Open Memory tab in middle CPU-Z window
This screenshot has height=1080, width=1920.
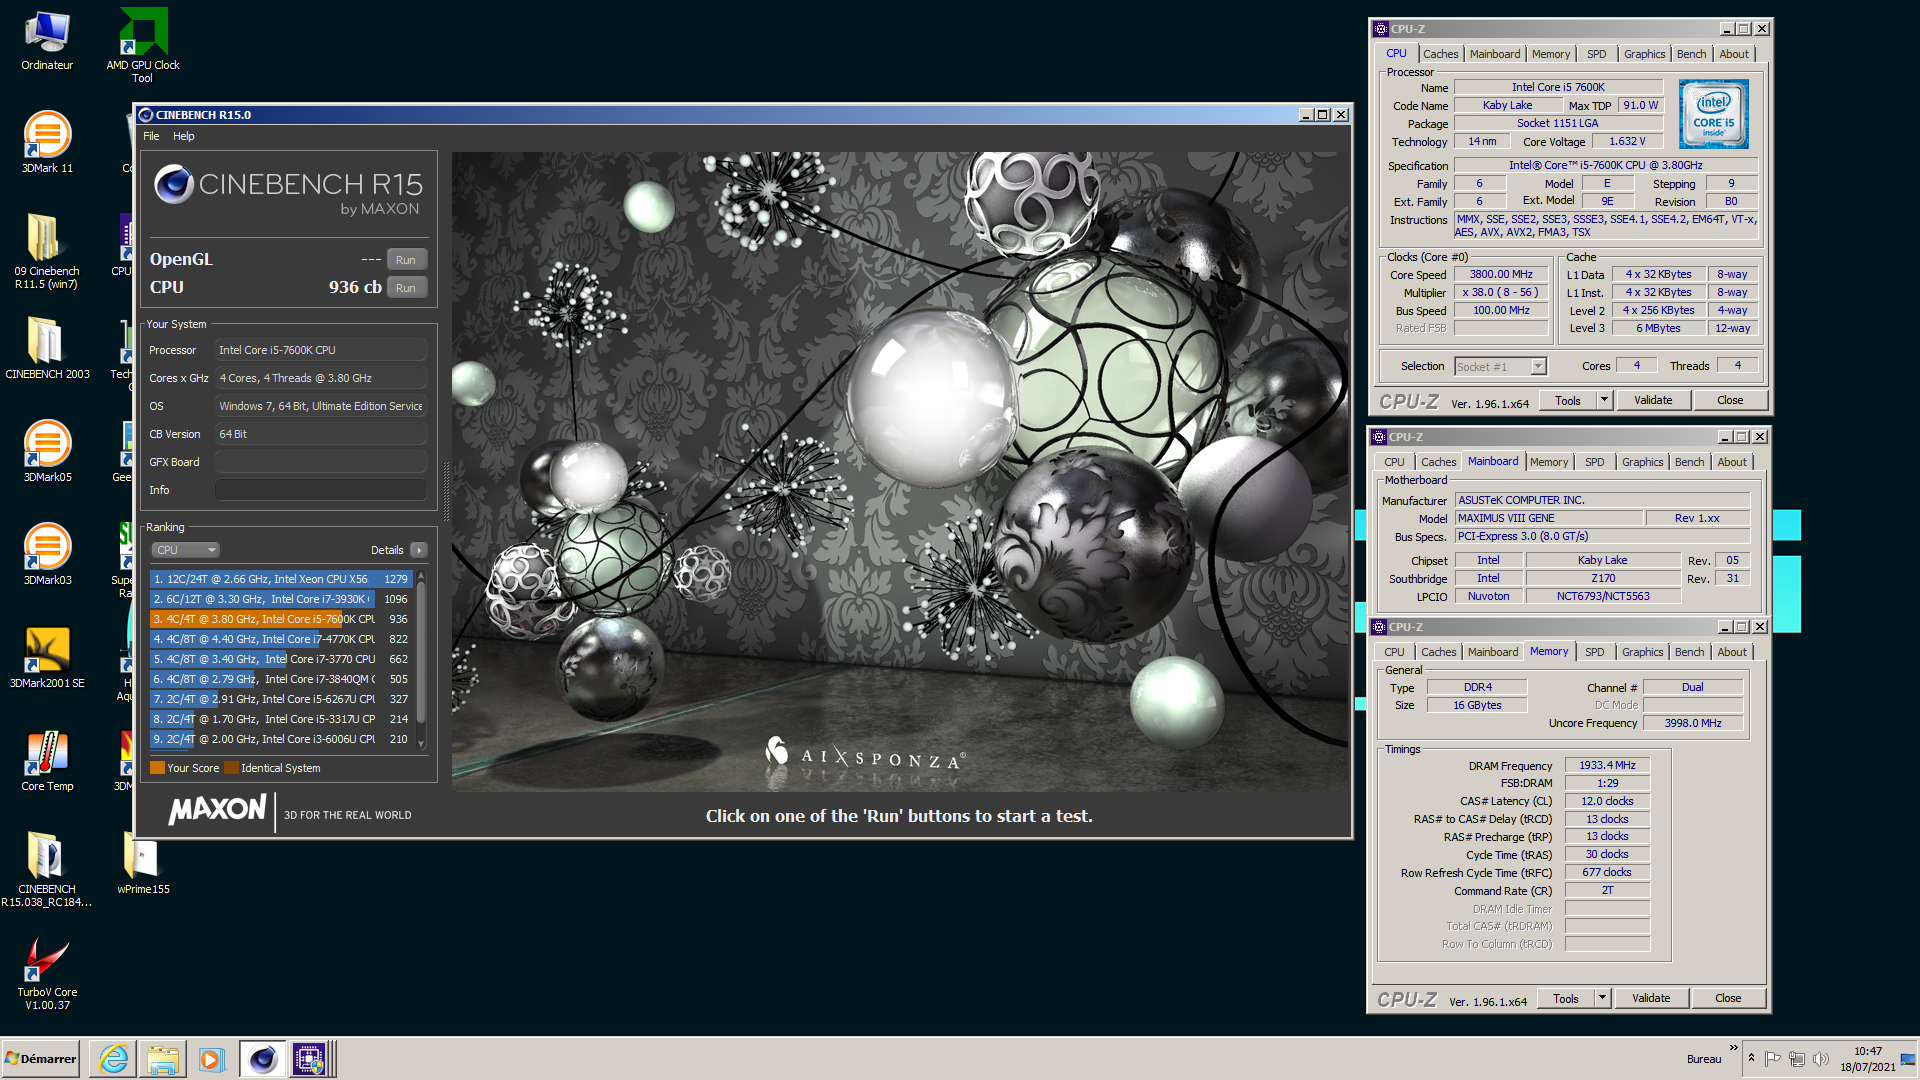coord(1548,462)
